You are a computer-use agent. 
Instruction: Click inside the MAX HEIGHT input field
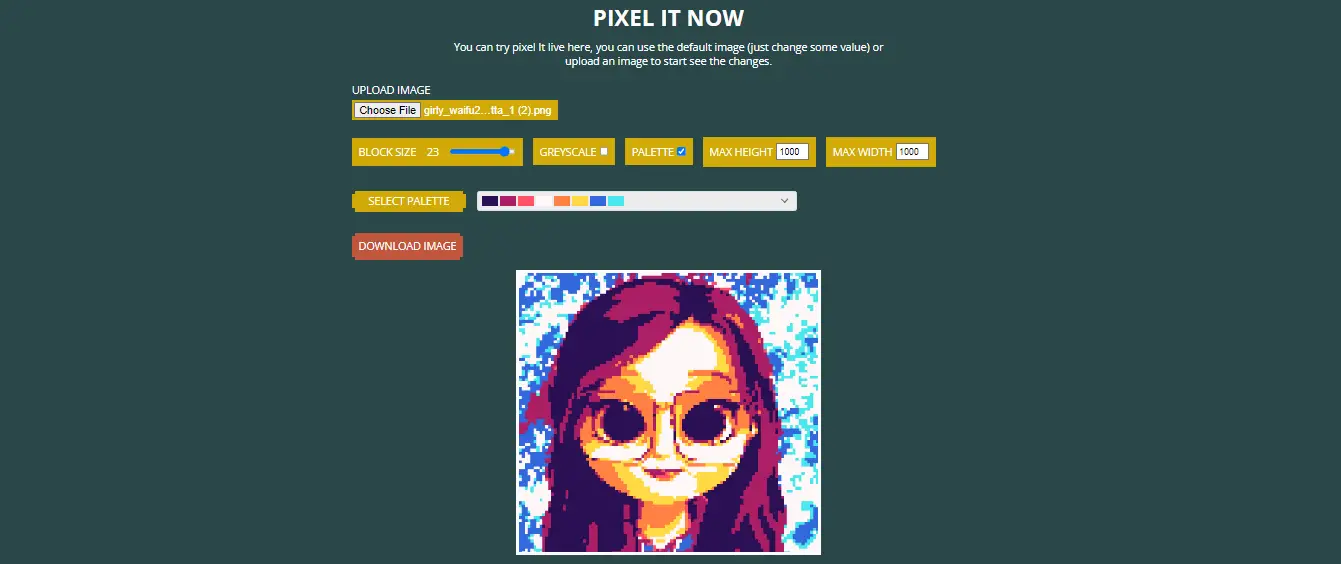click(x=792, y=152)
